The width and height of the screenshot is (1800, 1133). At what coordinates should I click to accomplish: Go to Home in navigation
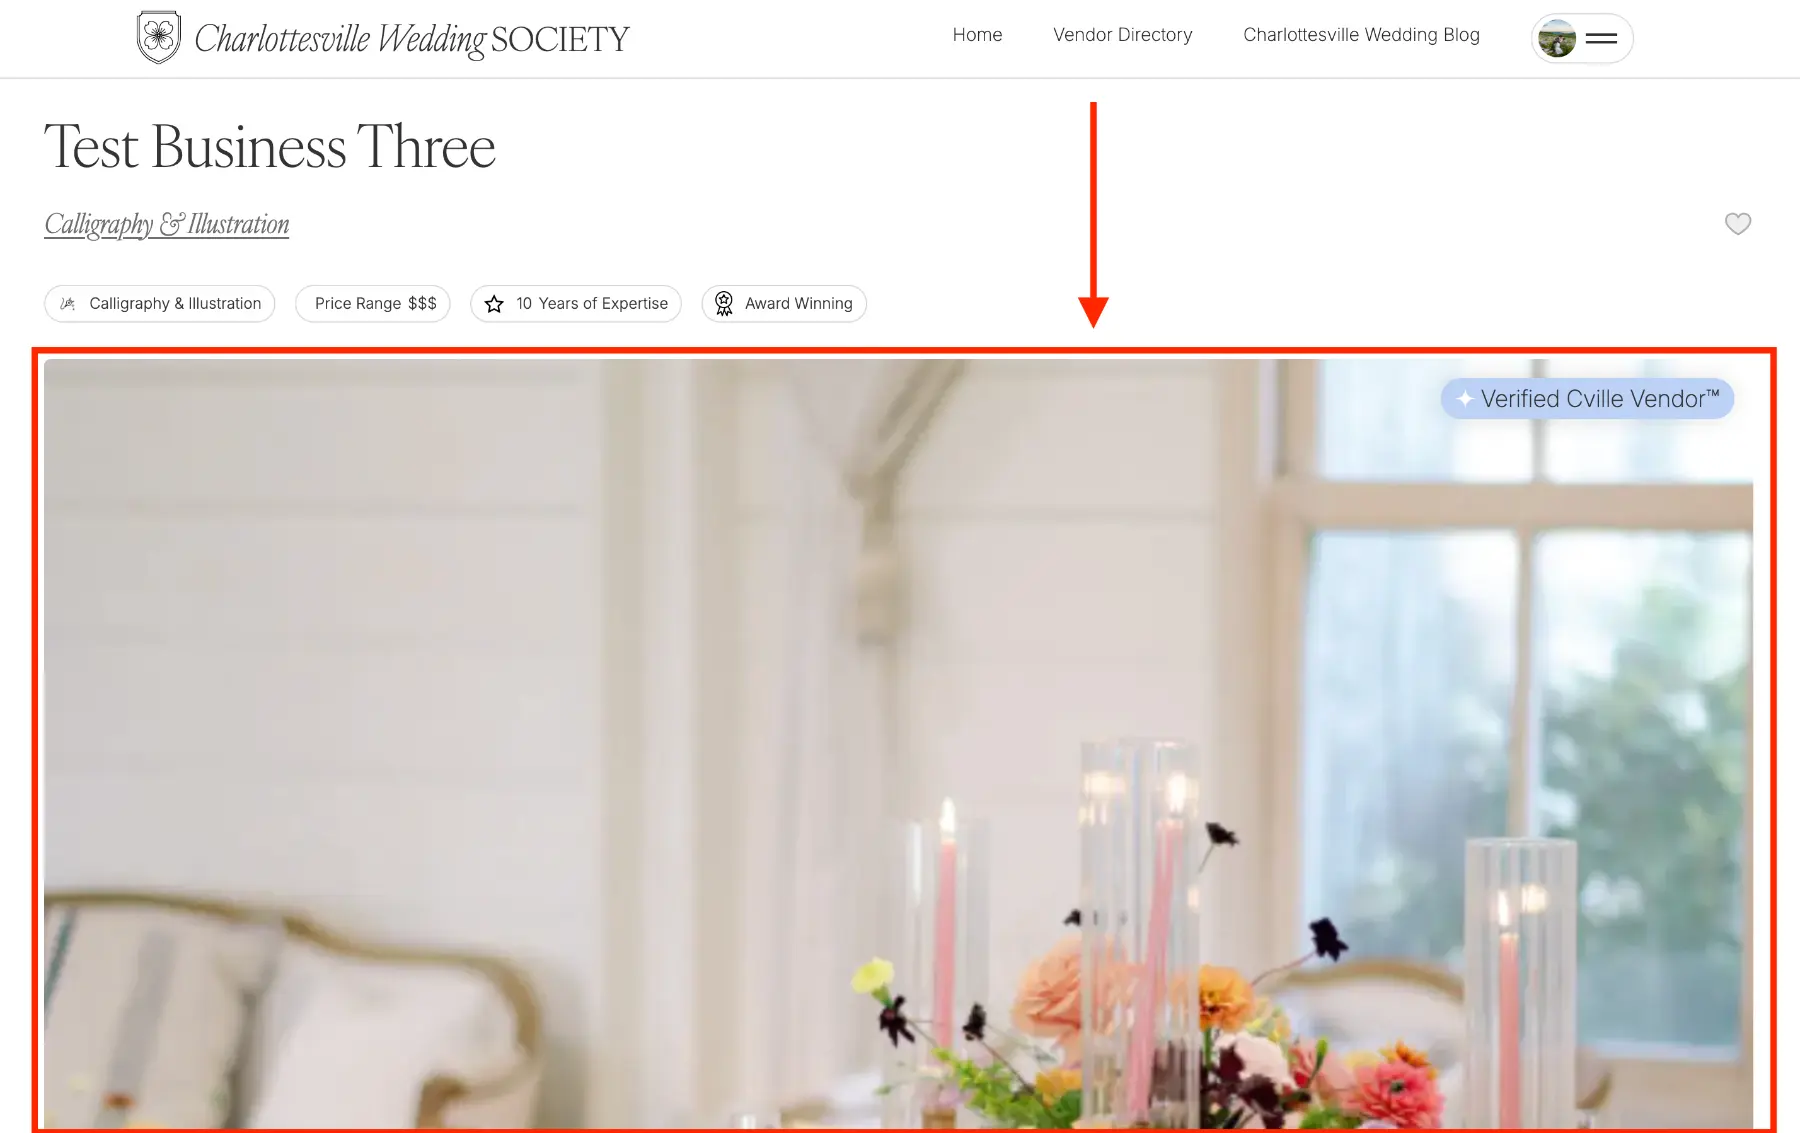tap(977, 35)
